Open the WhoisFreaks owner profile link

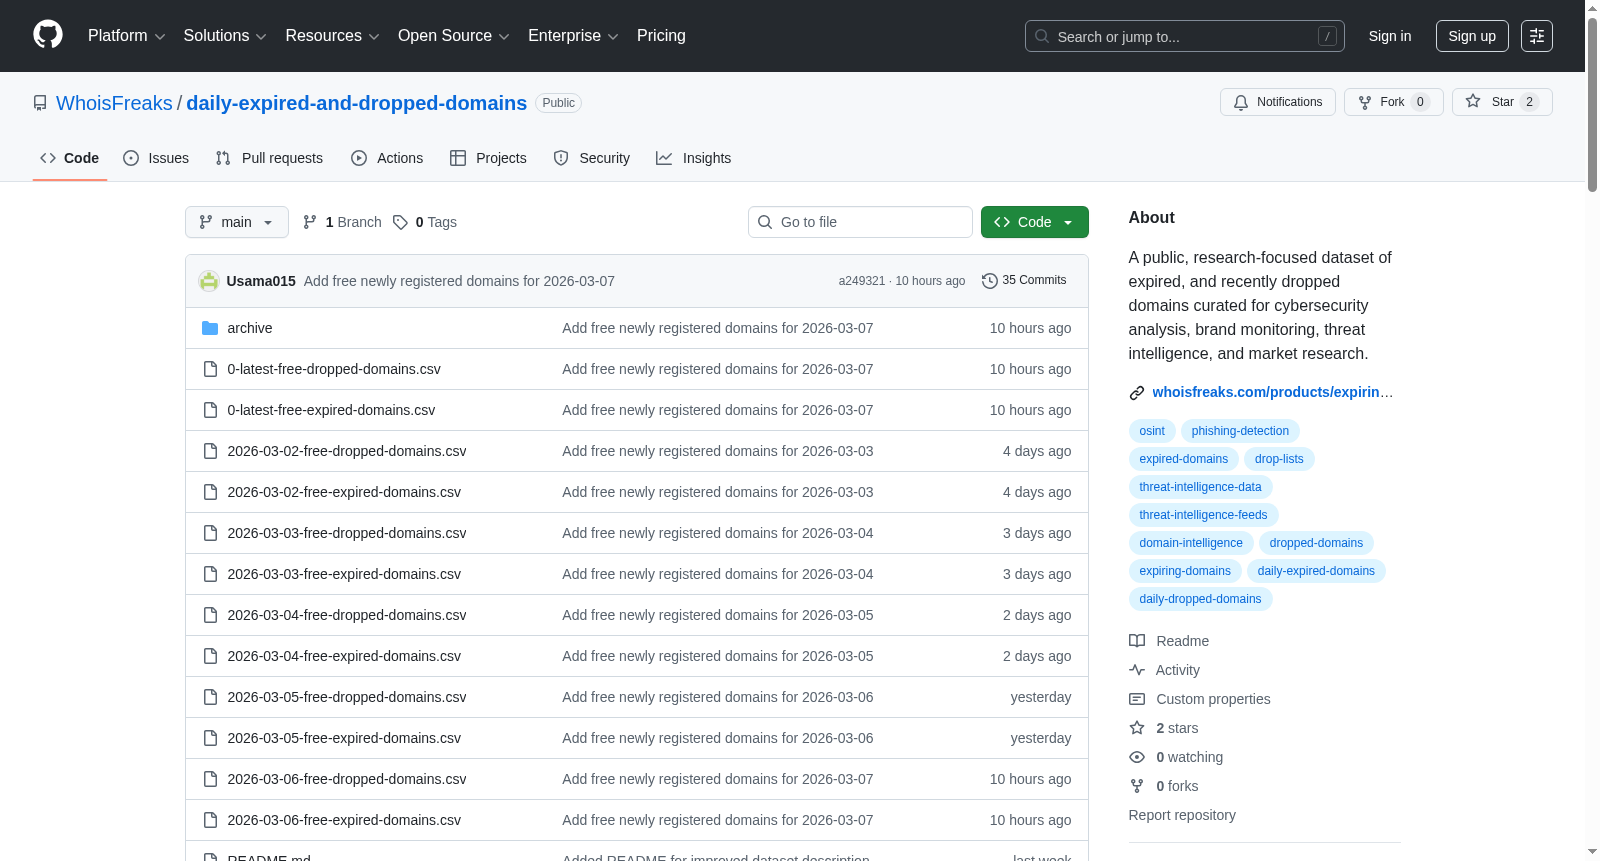(x=114, y=103)
